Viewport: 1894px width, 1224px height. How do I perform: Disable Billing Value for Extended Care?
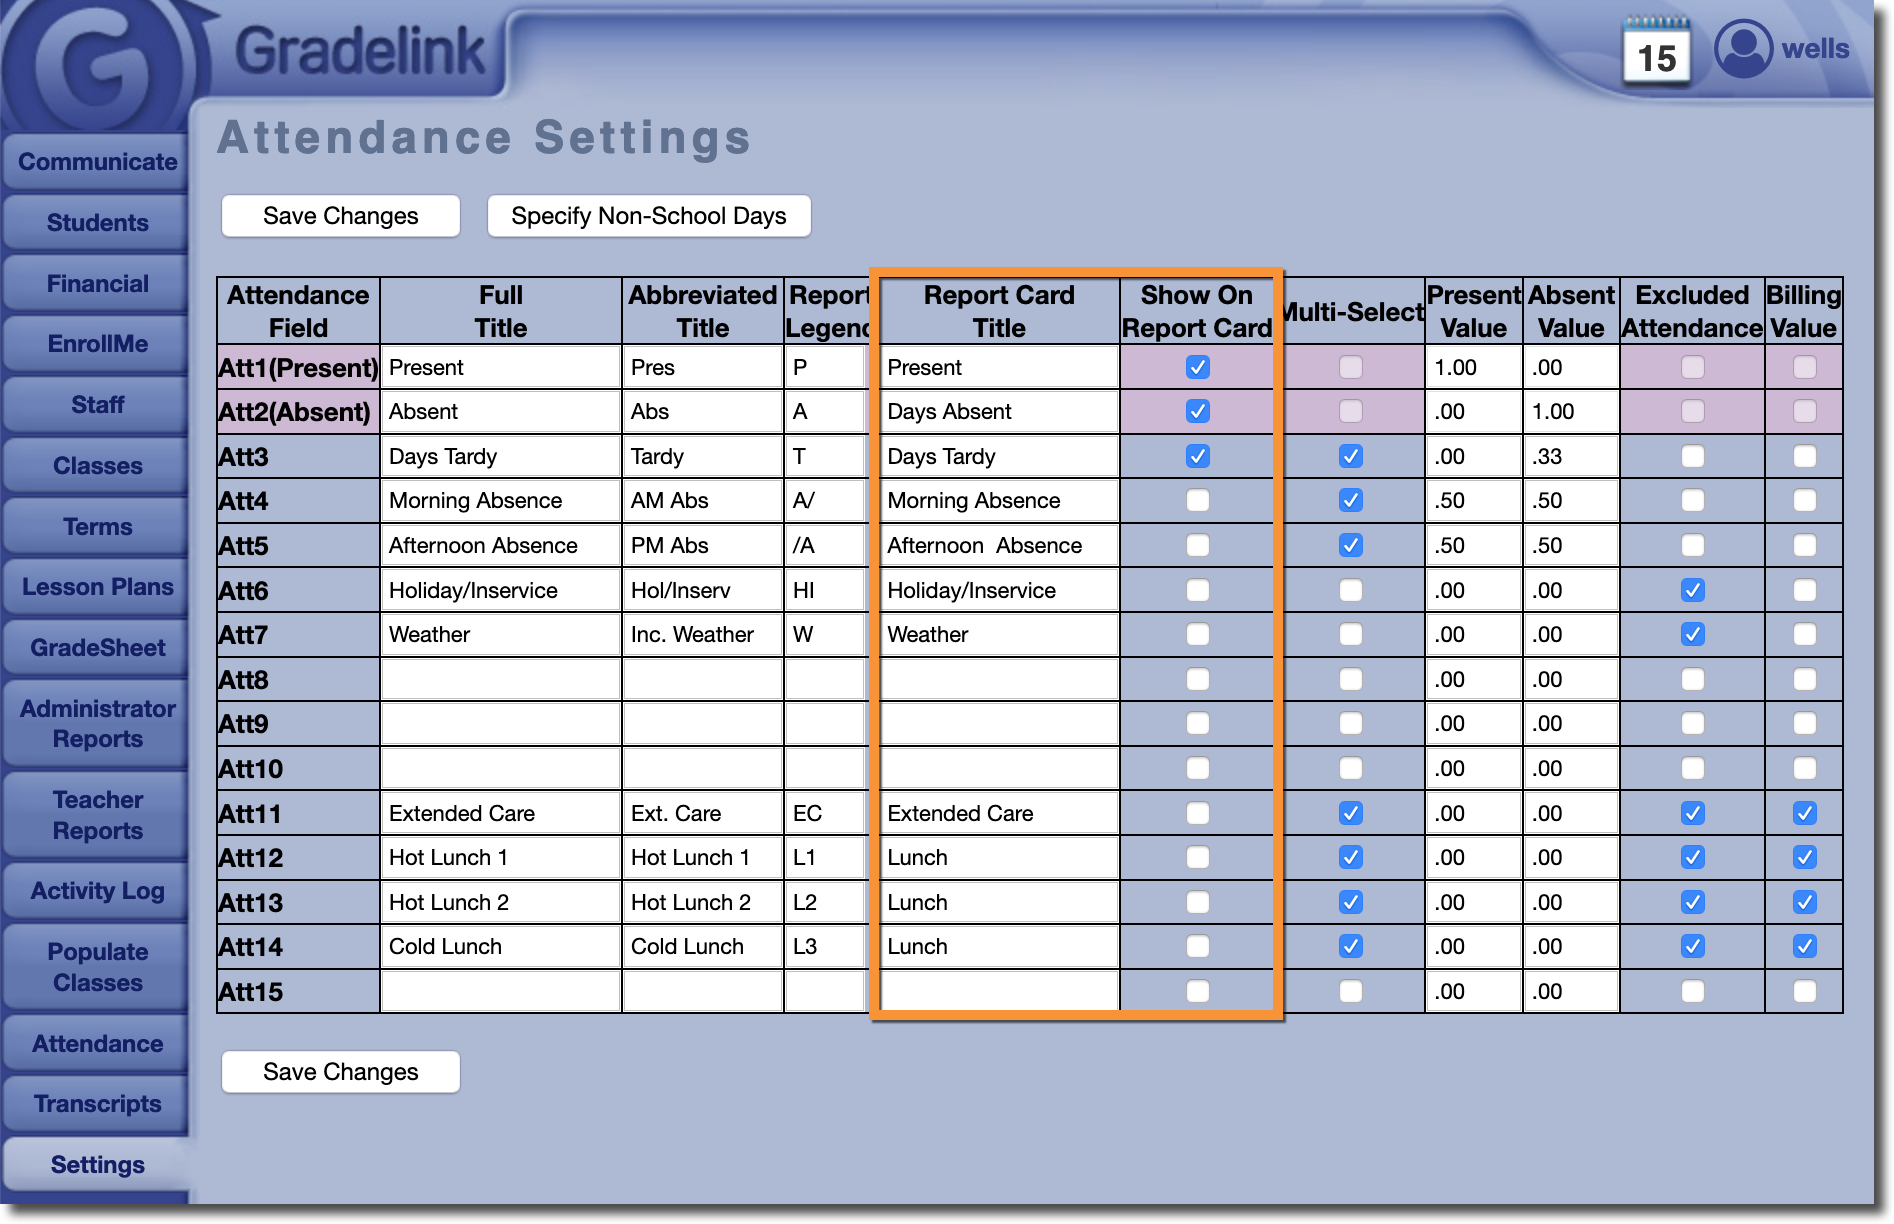[x=1804, y=813]
